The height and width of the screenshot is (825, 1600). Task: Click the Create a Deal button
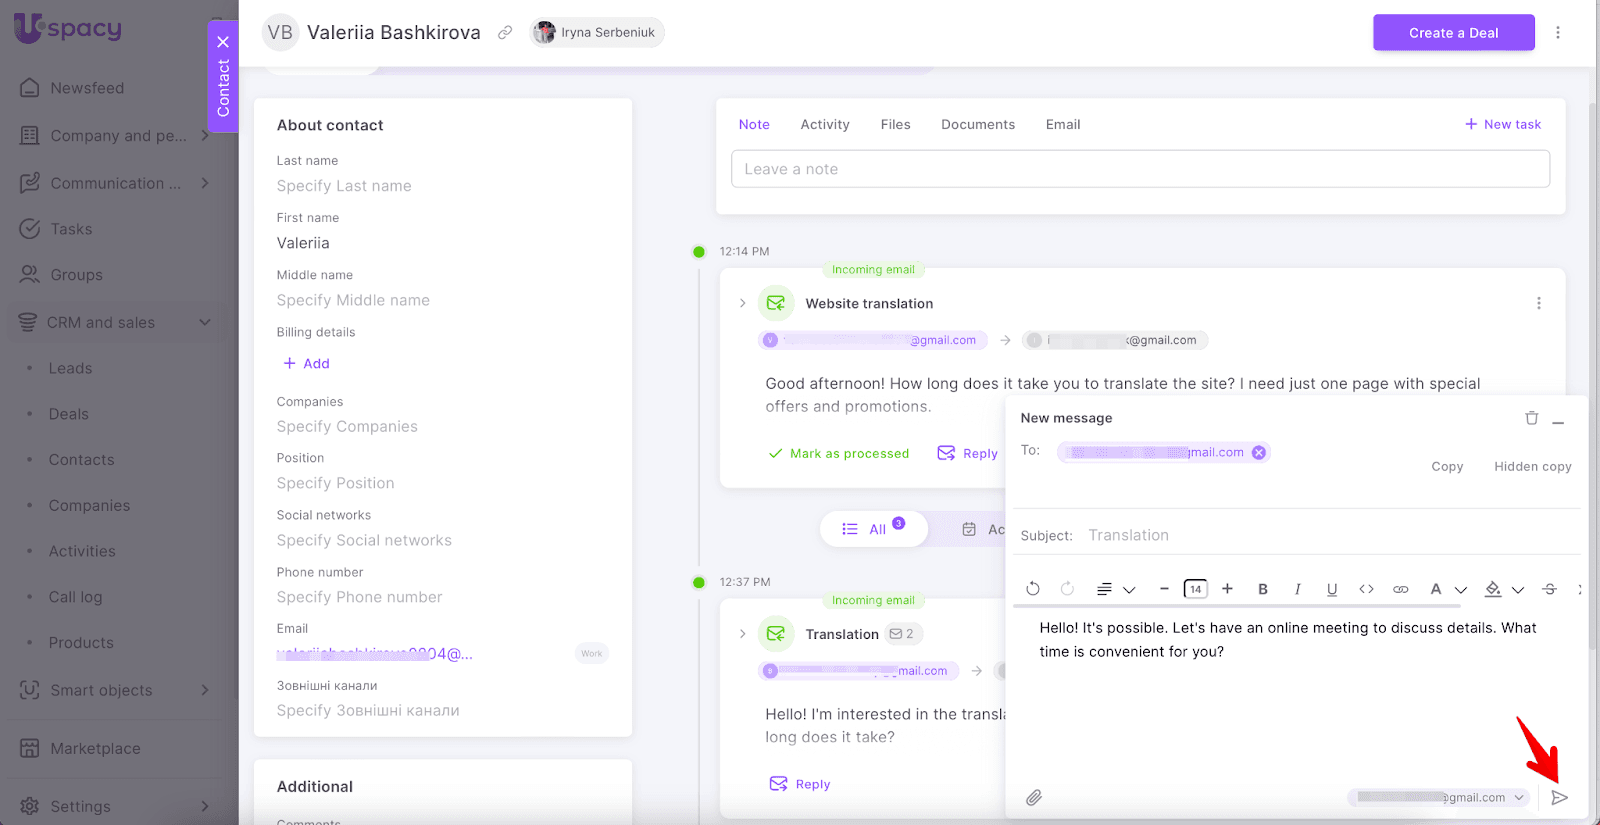1453,33
